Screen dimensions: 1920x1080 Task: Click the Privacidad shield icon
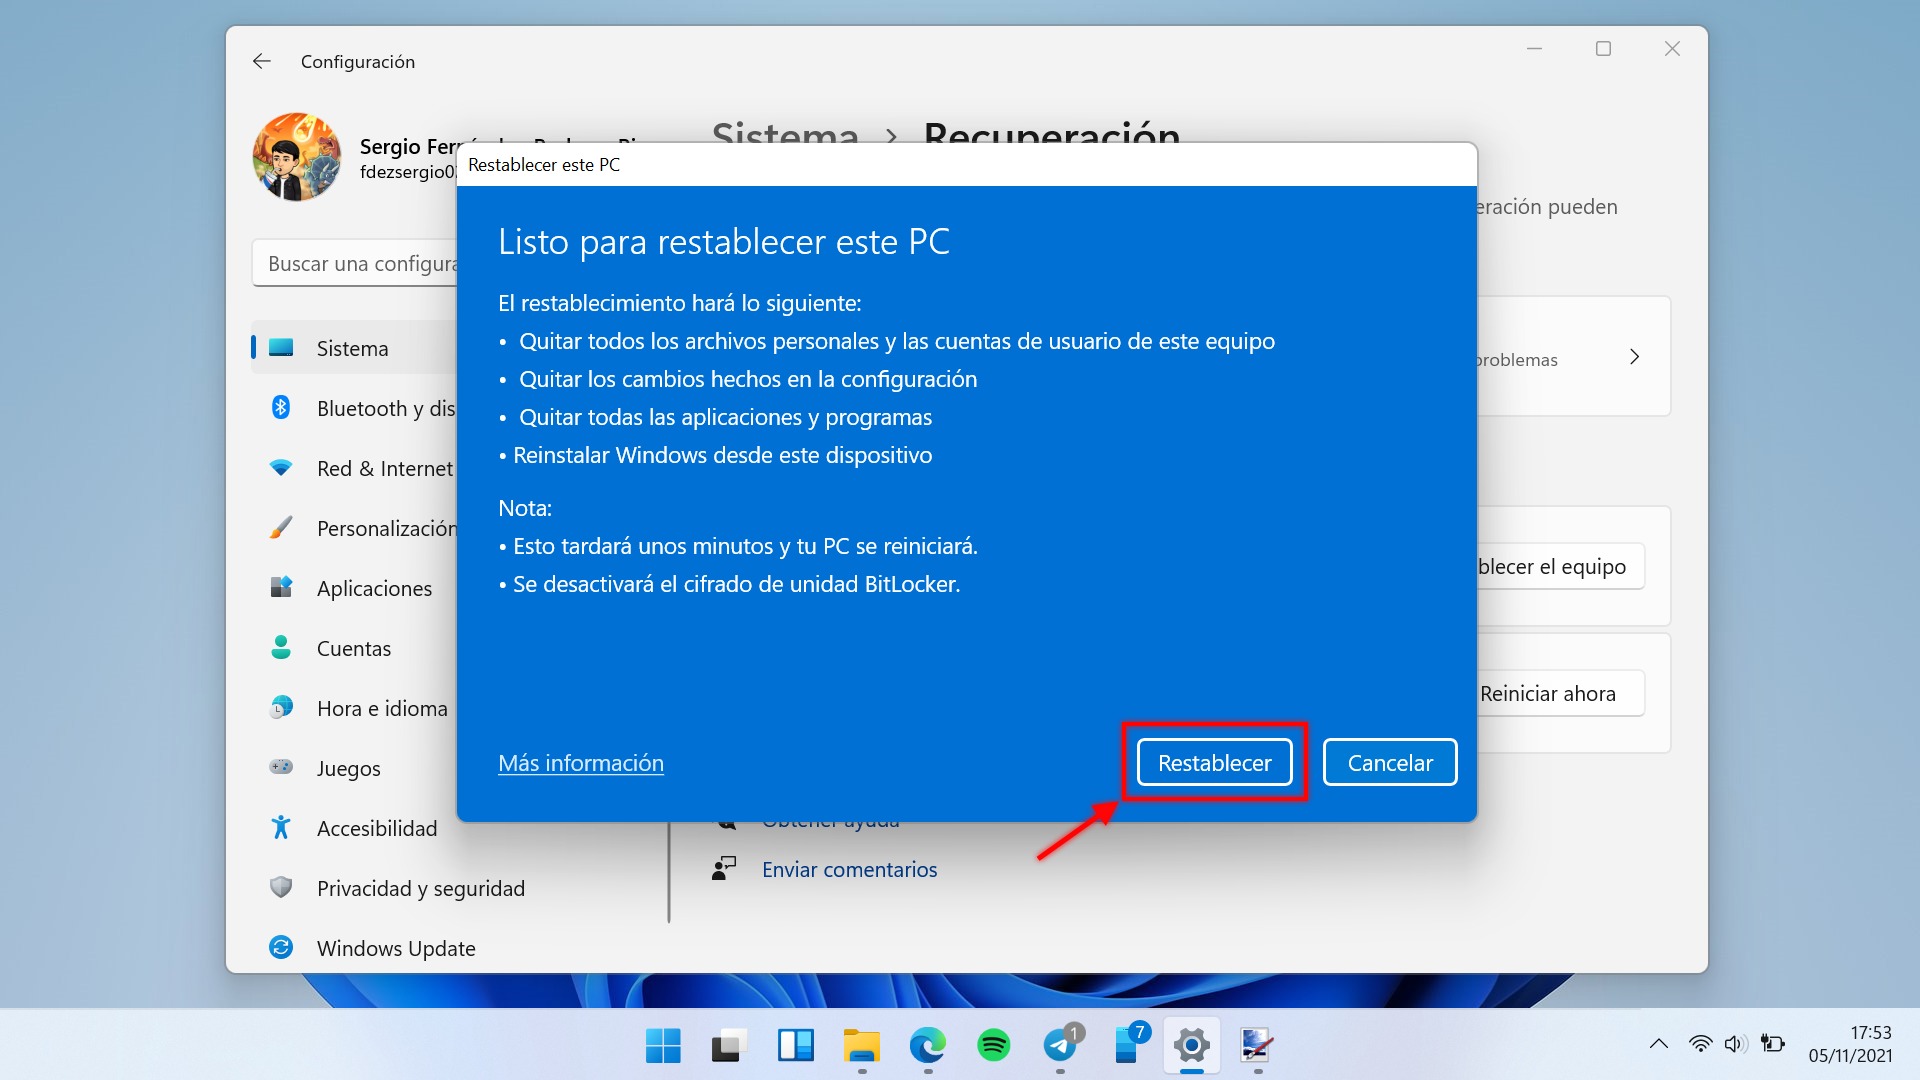pos(281,887)
